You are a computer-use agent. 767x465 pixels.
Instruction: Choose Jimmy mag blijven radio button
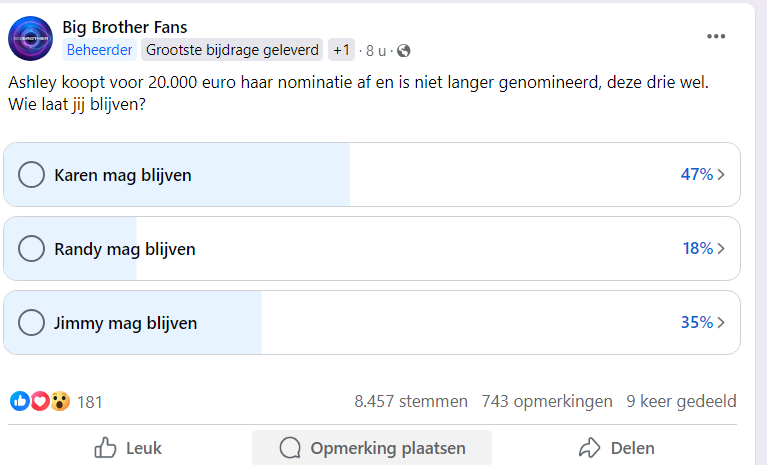coord(32,323)
